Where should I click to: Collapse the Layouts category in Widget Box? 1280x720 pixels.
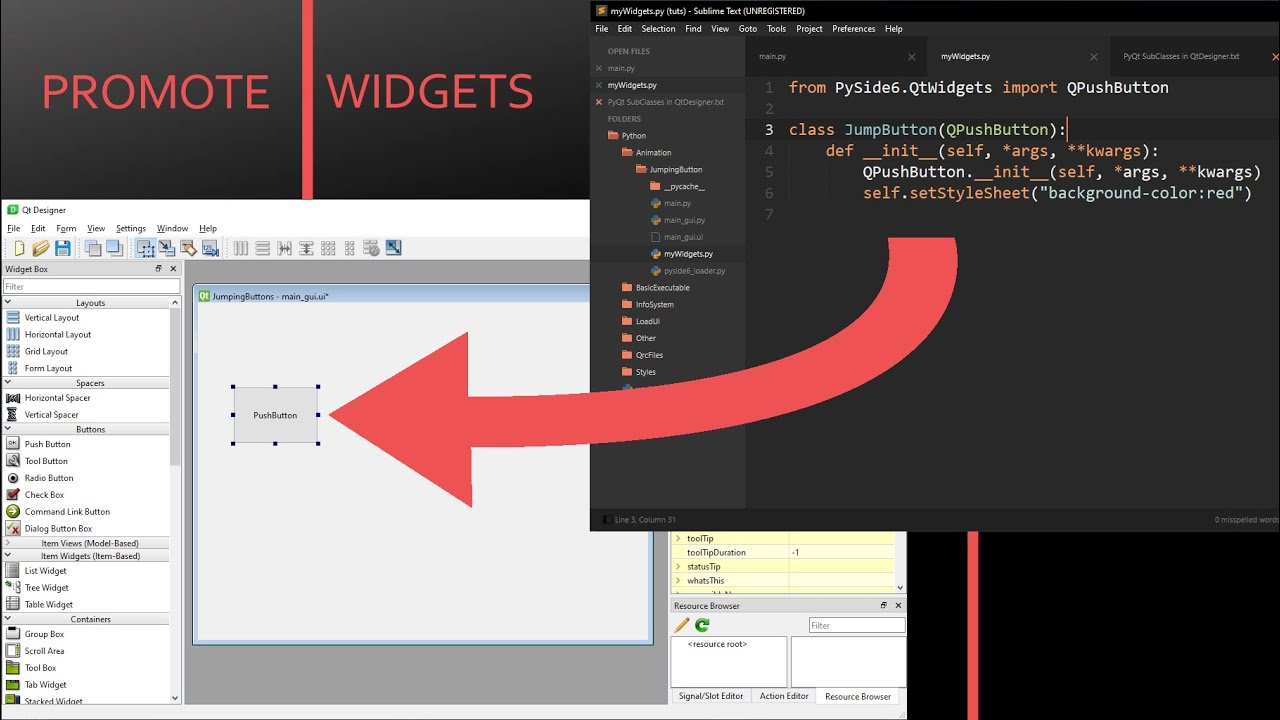(8, 302)
